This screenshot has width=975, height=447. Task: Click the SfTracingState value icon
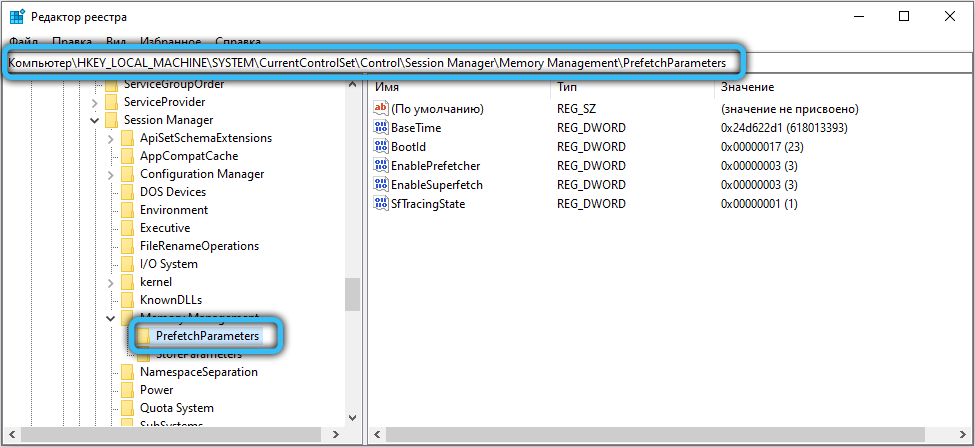(380, 204)
